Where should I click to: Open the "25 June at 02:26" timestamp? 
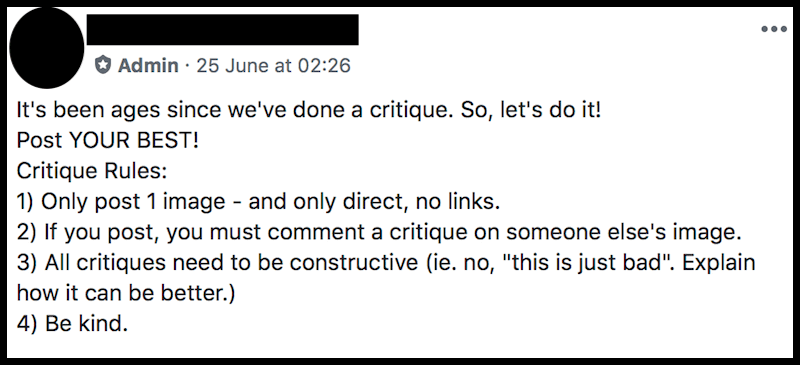[273, 65]
